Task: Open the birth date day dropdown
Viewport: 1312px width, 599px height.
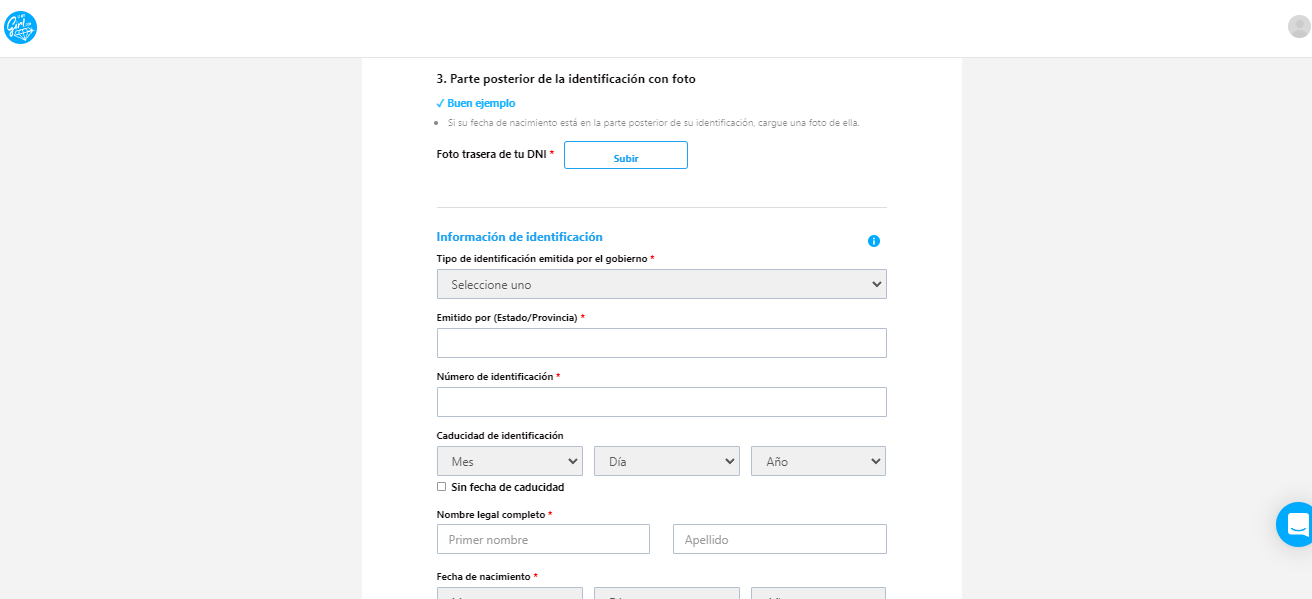Action: (x=666, y=593)
